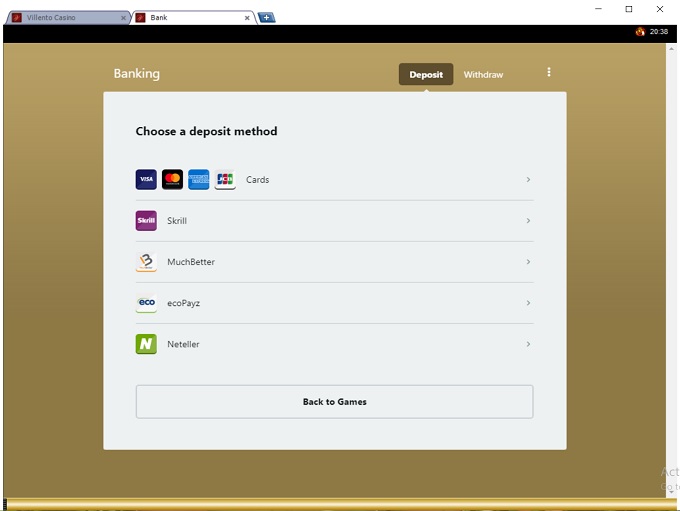Choose the ecoPayz logo icon

point(146,303)
